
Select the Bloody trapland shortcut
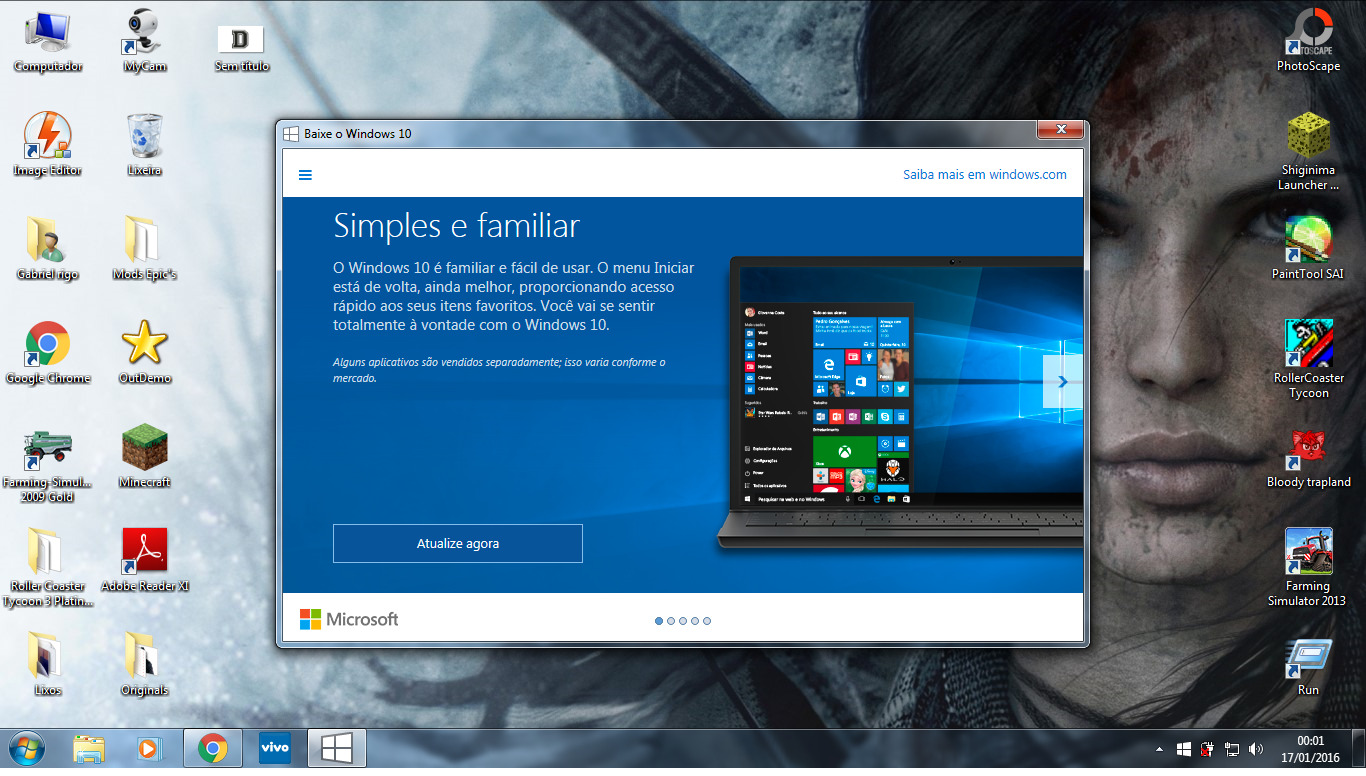[1308, 457]
